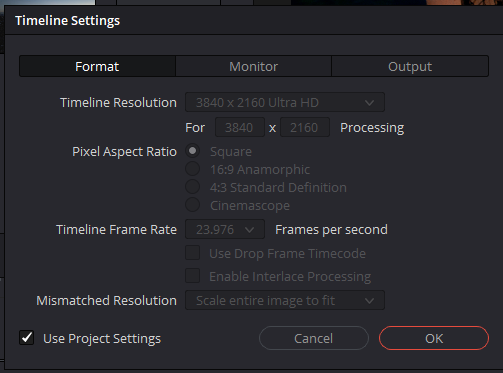Image resolution: width=503 pixels, height=373 pixels.
Task: Select the Square pixel aspect ratio
Action: (193, 151)
